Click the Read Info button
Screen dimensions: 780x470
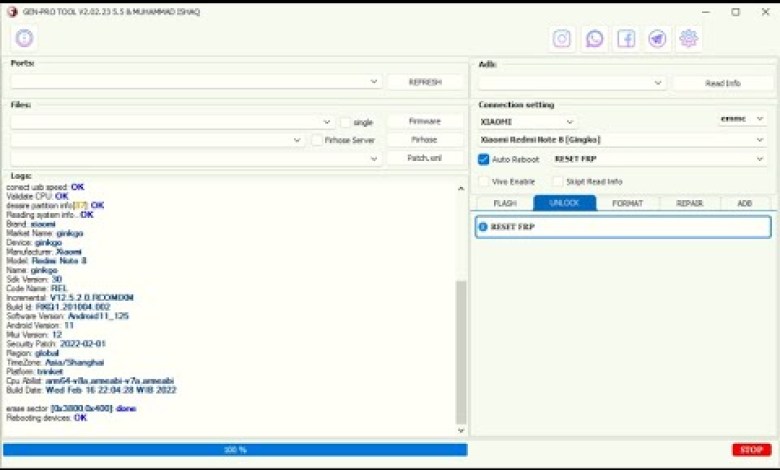tap(723, 83)
